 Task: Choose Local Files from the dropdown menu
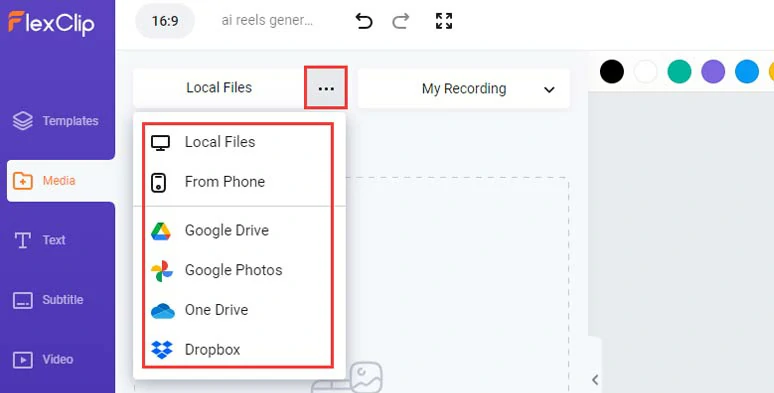pyautogui.click(x=238, y=142)
